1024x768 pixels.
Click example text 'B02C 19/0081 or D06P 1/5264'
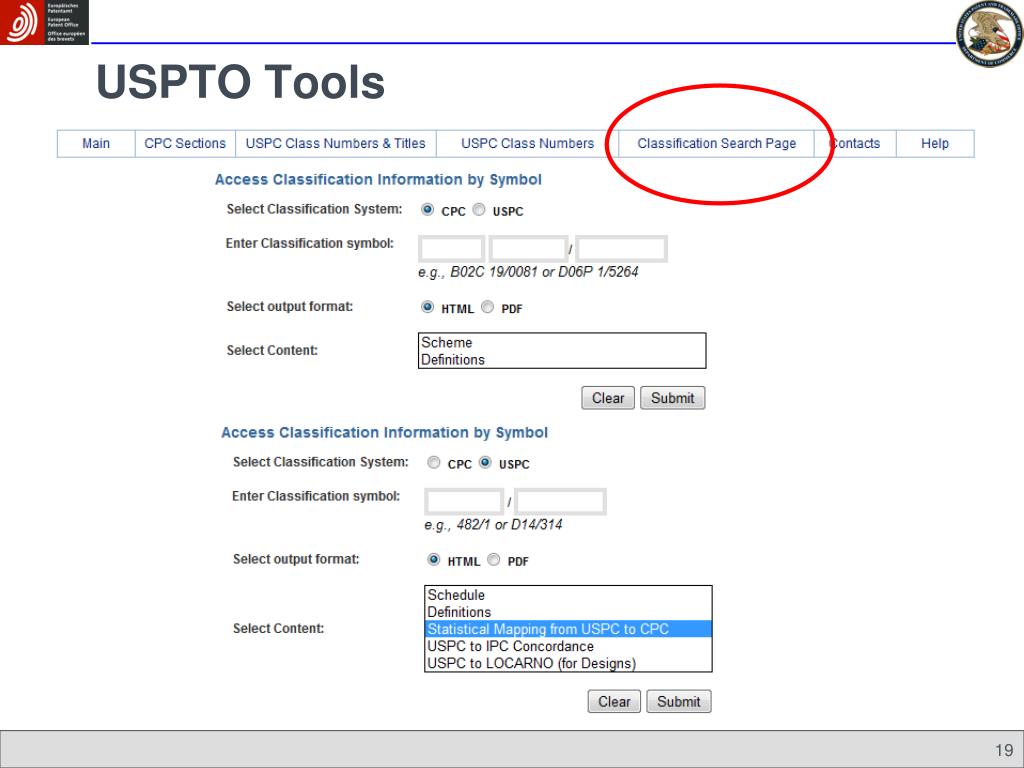pyautogui.click(x=544, y=272)
